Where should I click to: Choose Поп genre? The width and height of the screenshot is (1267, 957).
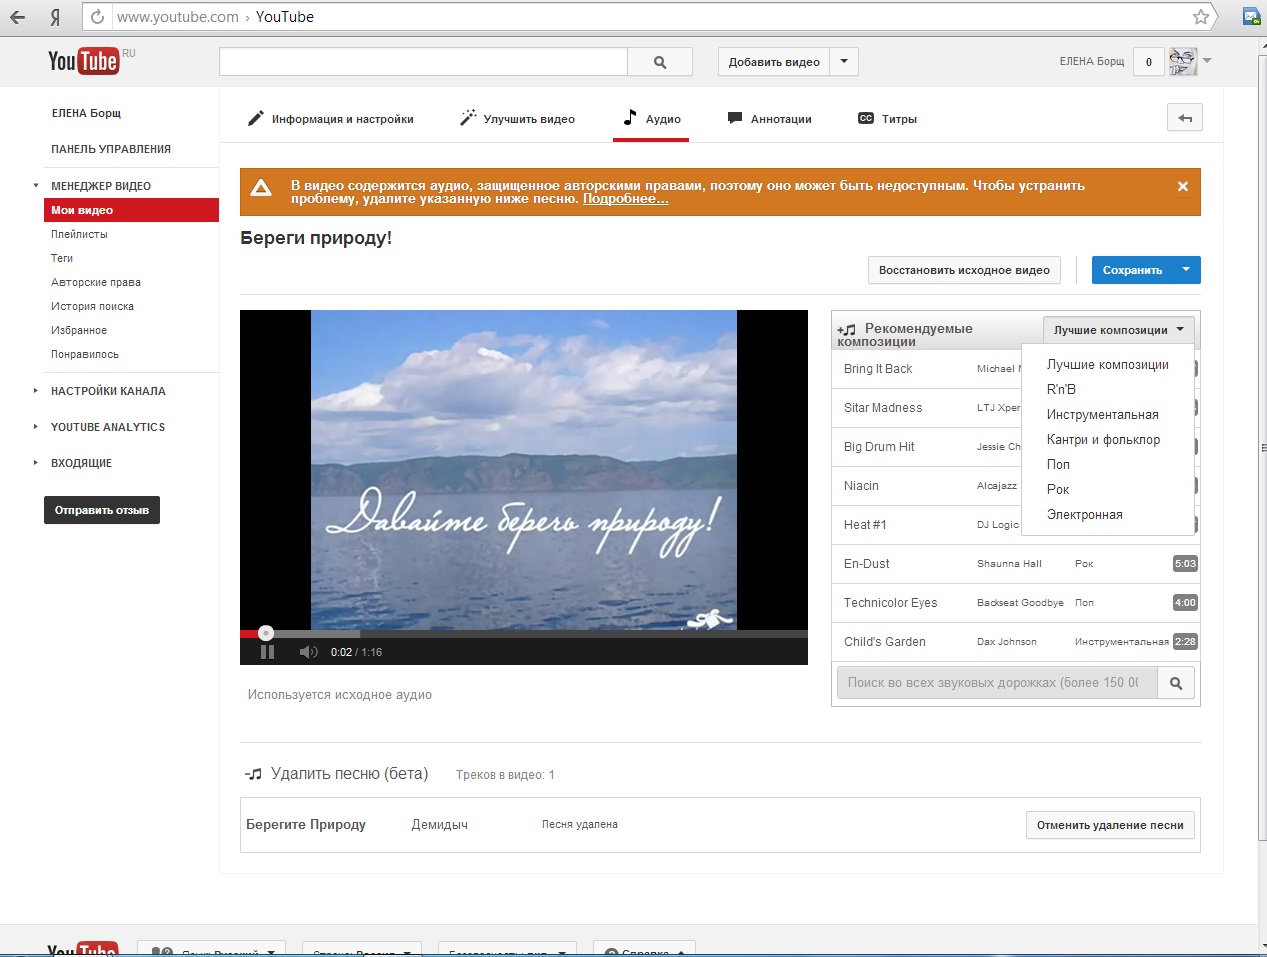point(1058,465)
